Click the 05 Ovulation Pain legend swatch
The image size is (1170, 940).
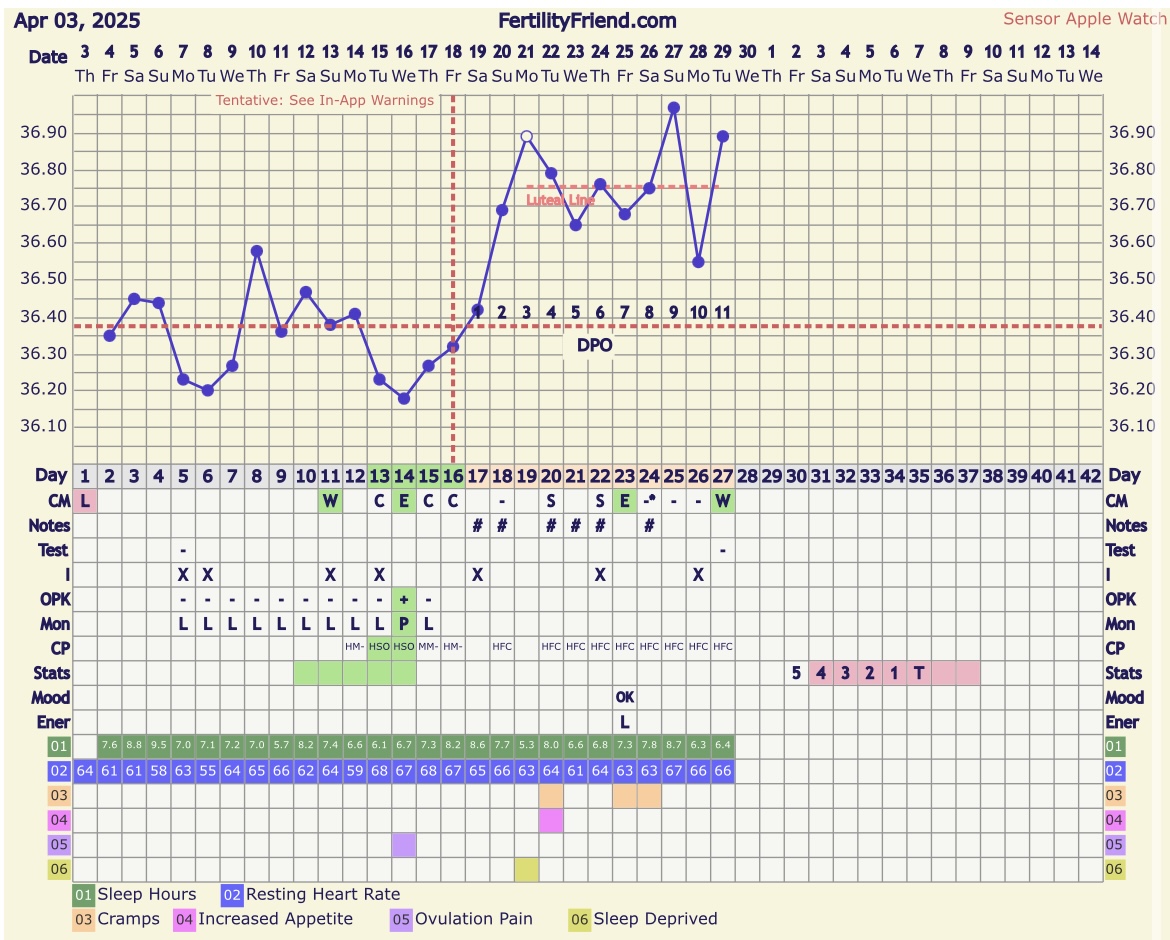tap(401, 919)
